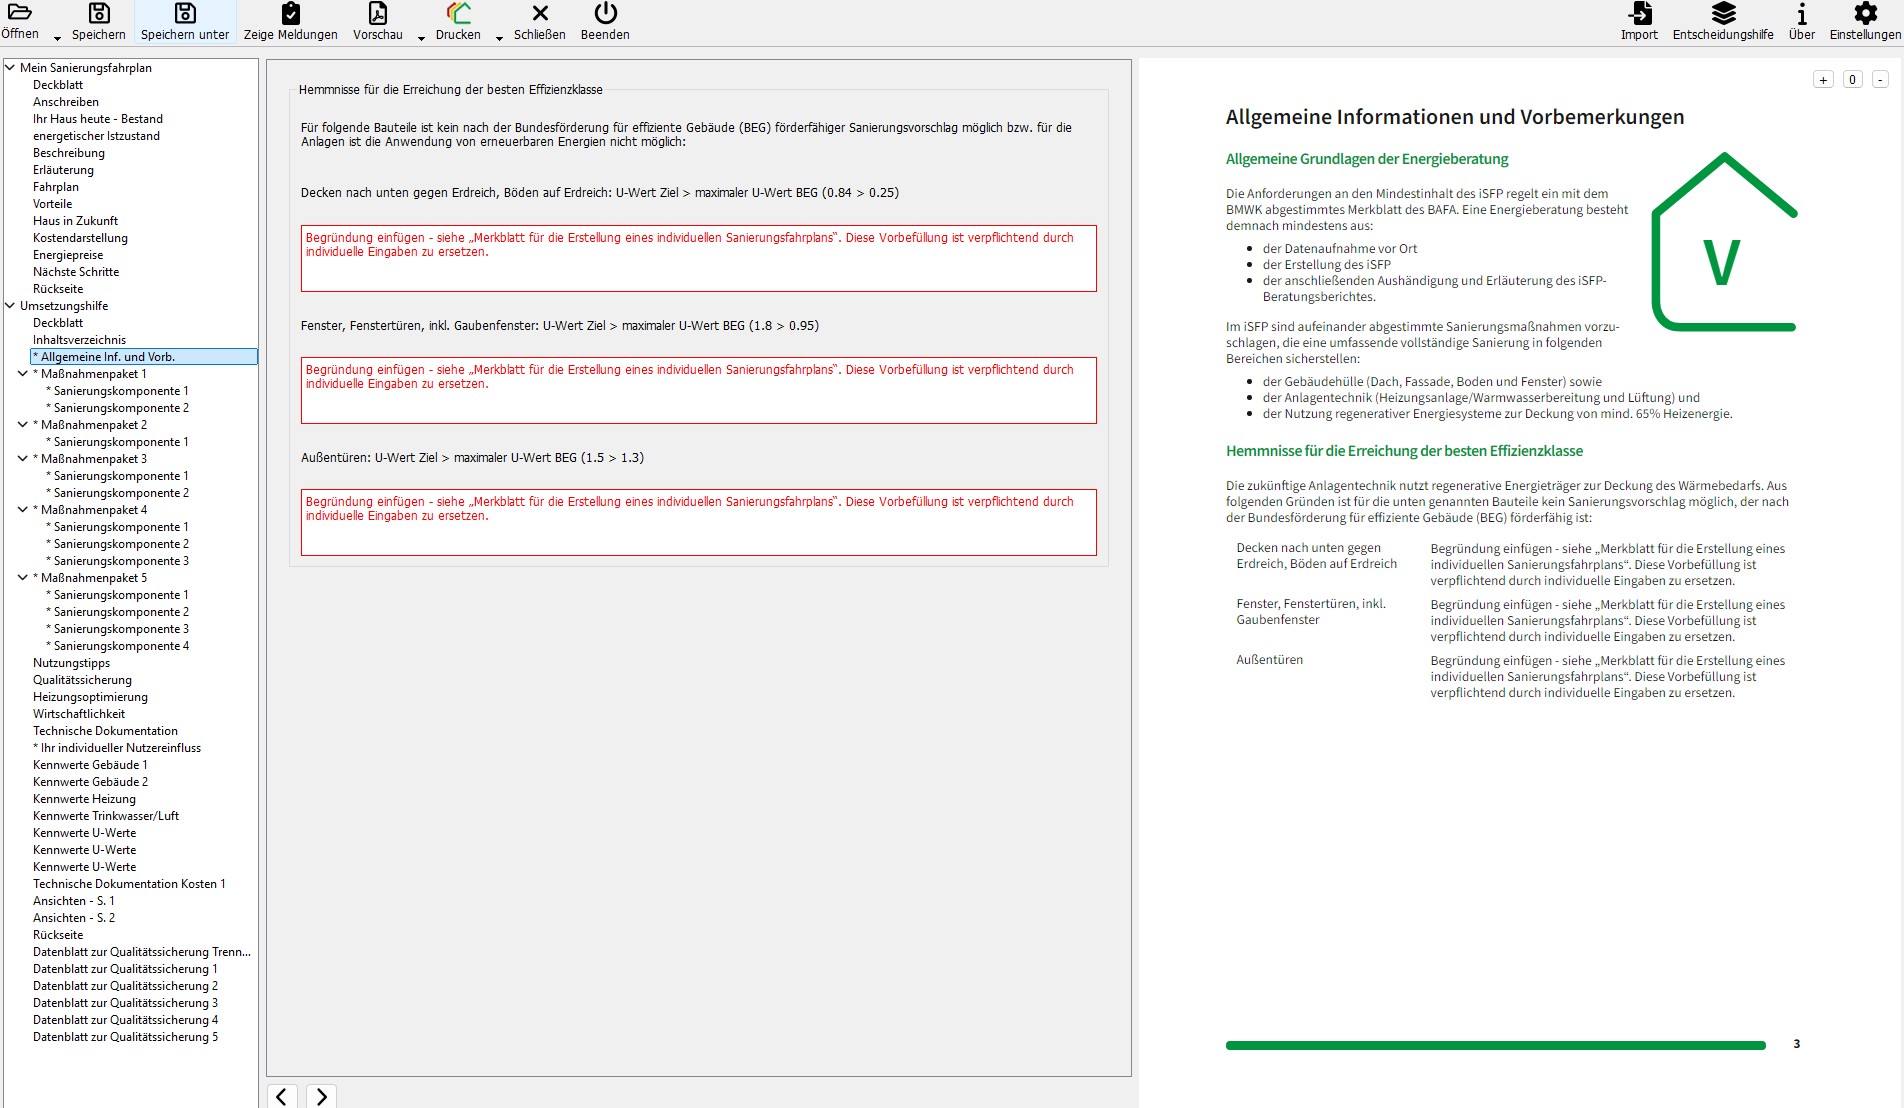Open Zeige Meldungen clipboard icon
This screenshot has width=1904, height=1108.
pyautogui.click(x=290, y=13)
